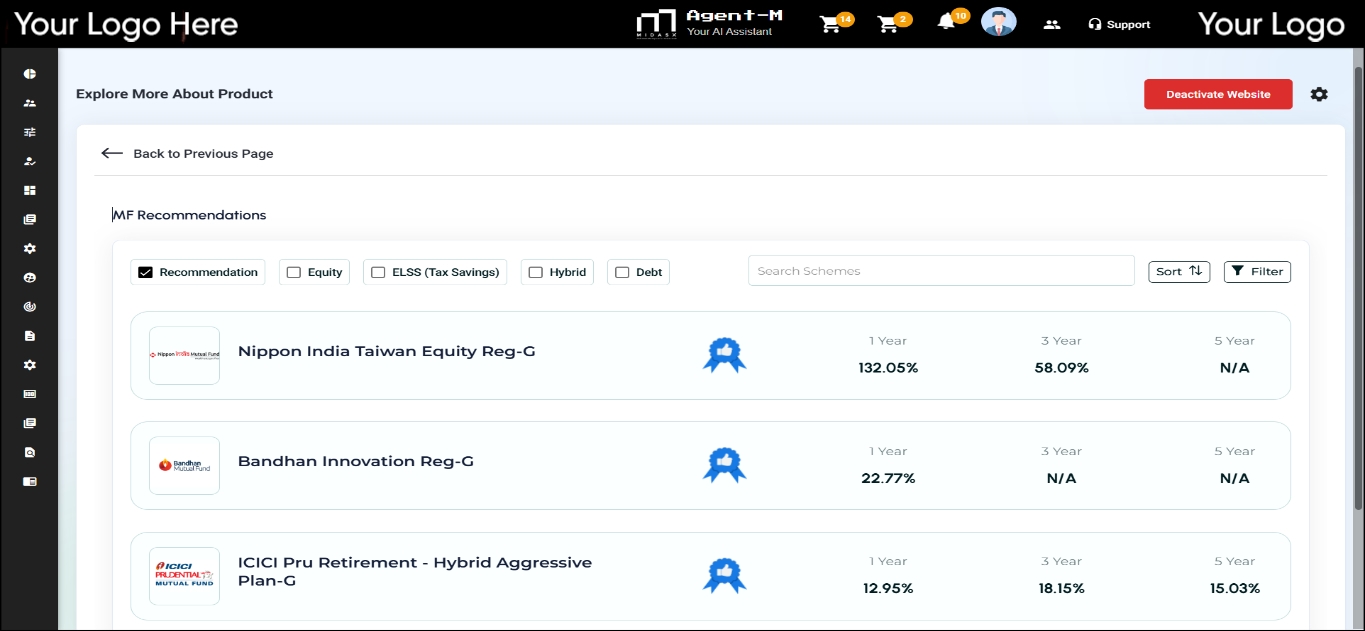The height and width of the screenshot is (631, 1365).
Task: Click the Nippon India Mutual Fund logo
Action: [x=184, y=355]
